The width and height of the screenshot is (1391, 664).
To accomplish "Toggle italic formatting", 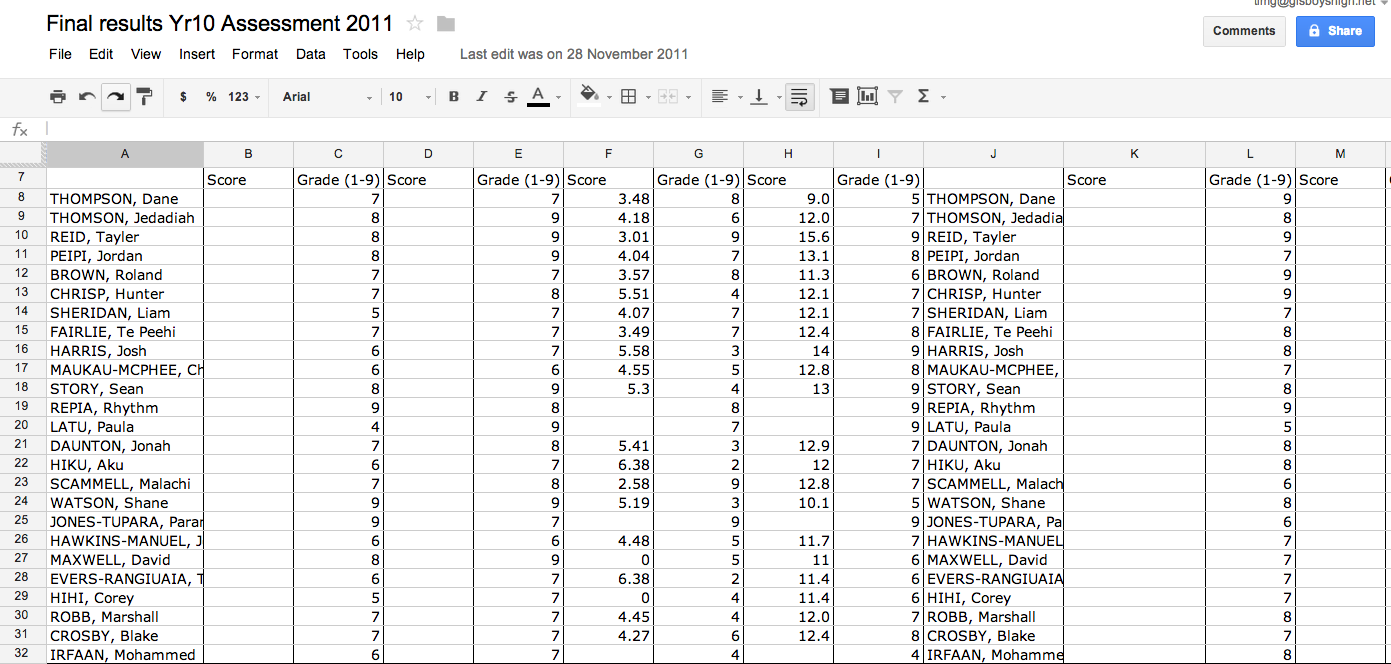I will (x=481, y=97).
